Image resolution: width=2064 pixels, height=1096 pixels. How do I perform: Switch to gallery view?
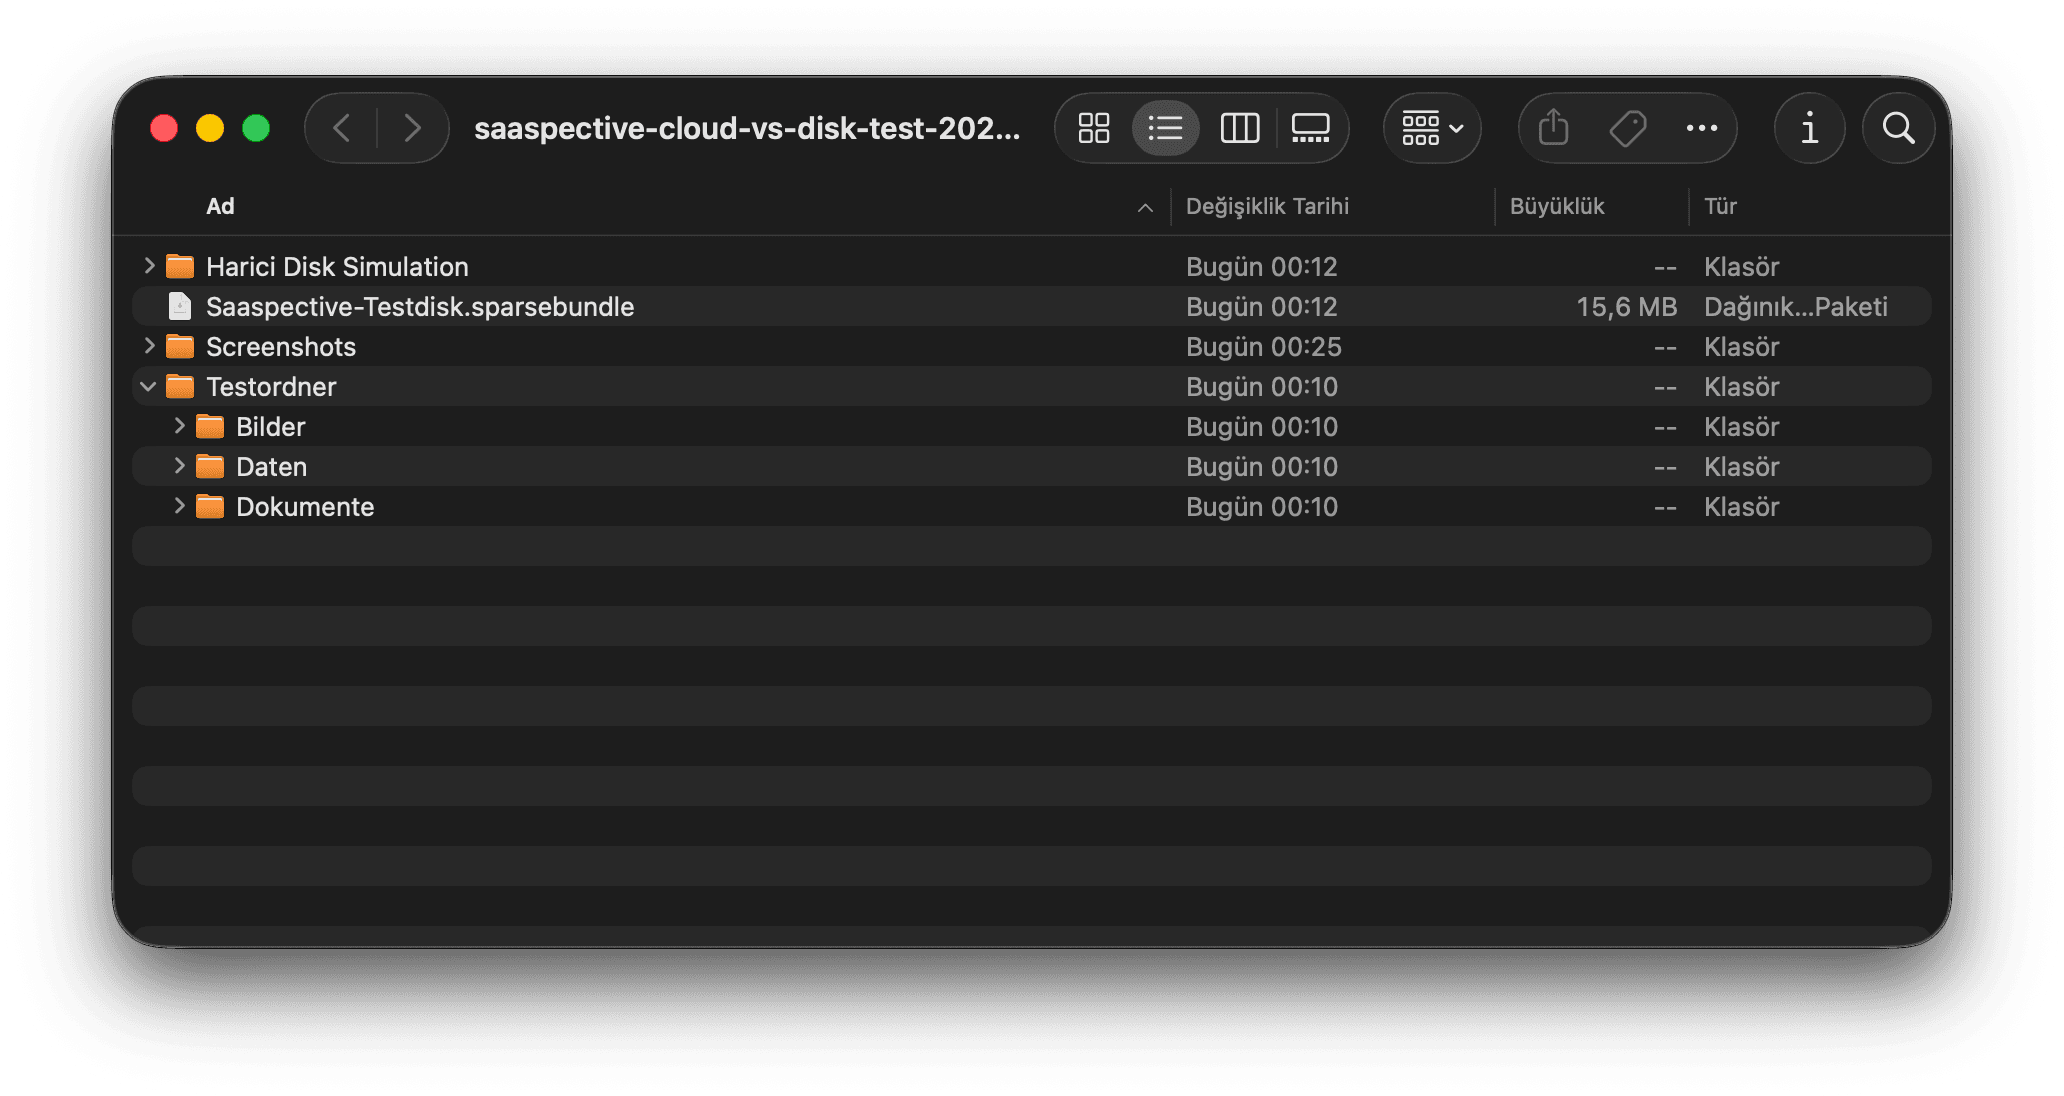1311,128
